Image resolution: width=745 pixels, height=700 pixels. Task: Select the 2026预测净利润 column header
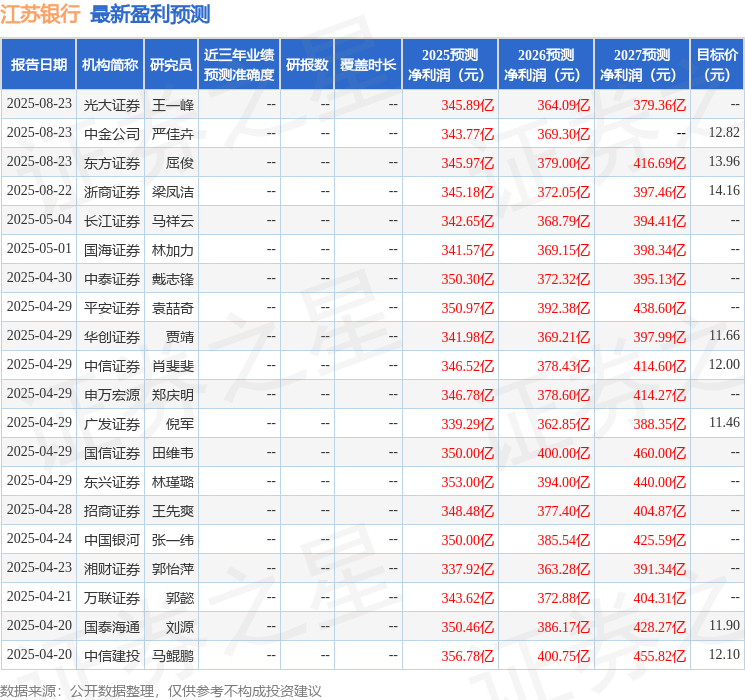tap(546, 64)
